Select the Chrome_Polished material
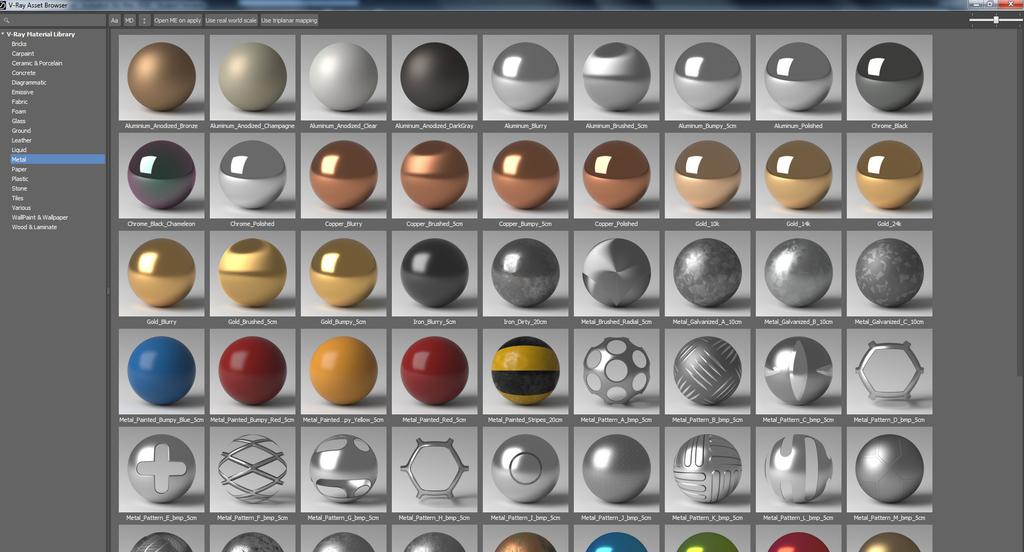 tap(252, 176)
